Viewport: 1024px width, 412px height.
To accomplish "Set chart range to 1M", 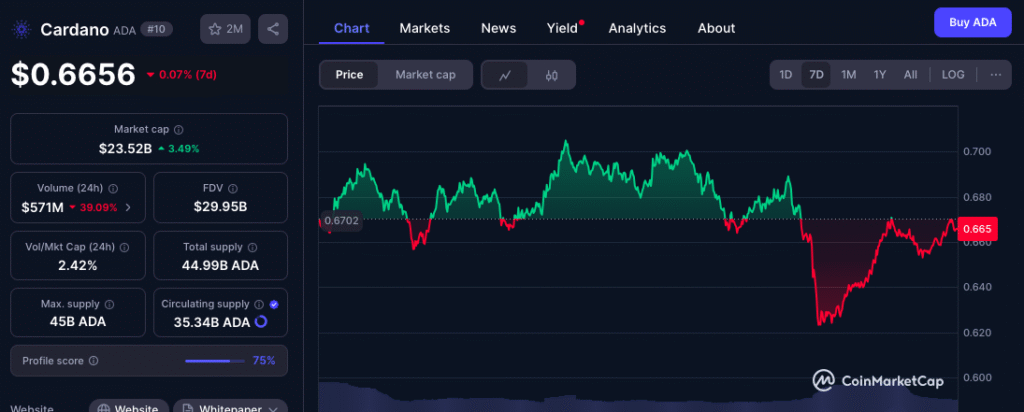I will (x=848, y=74).
